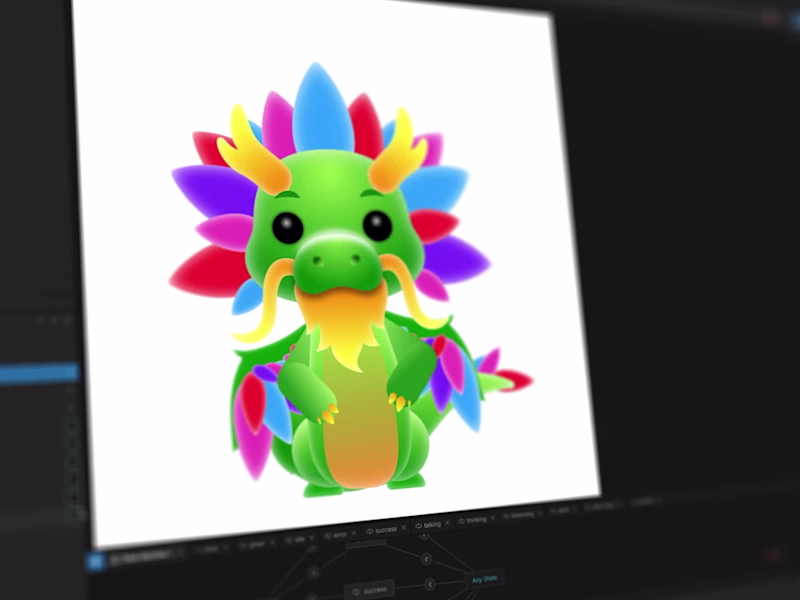Click the loop icon on the talking tab
This screenshot has width=800, height=600.
[418, 526]
